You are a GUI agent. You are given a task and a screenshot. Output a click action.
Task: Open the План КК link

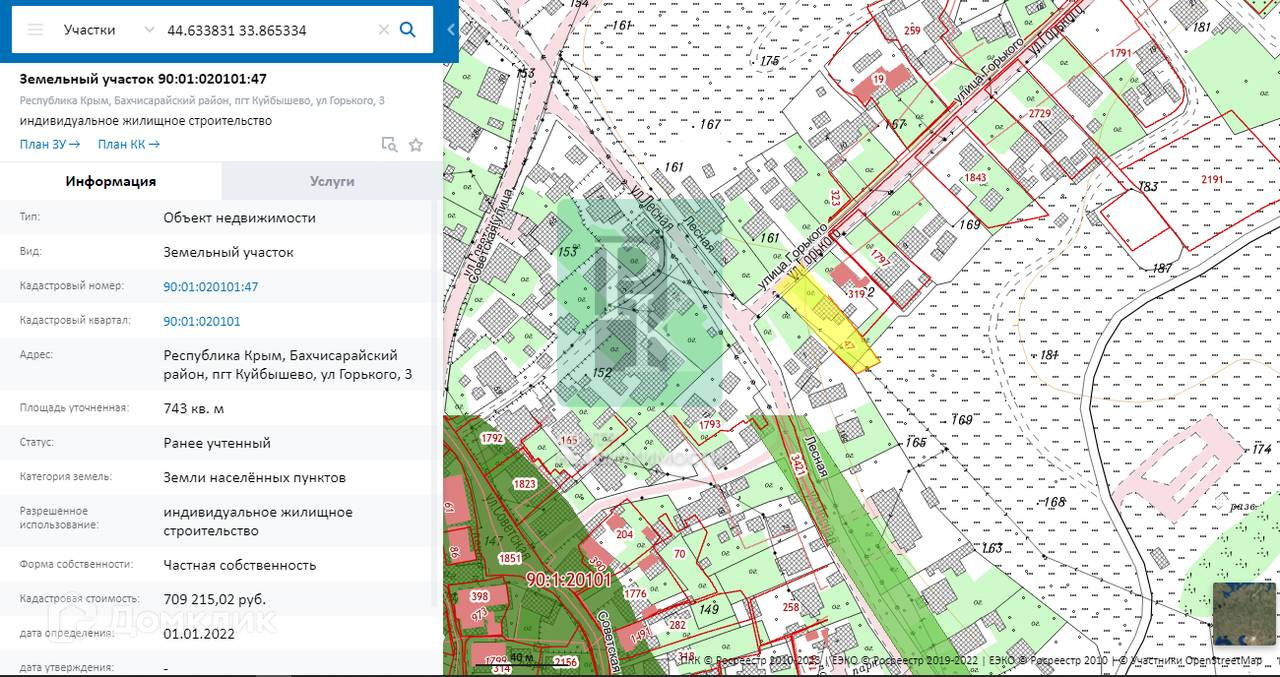(x=128, y=144)
